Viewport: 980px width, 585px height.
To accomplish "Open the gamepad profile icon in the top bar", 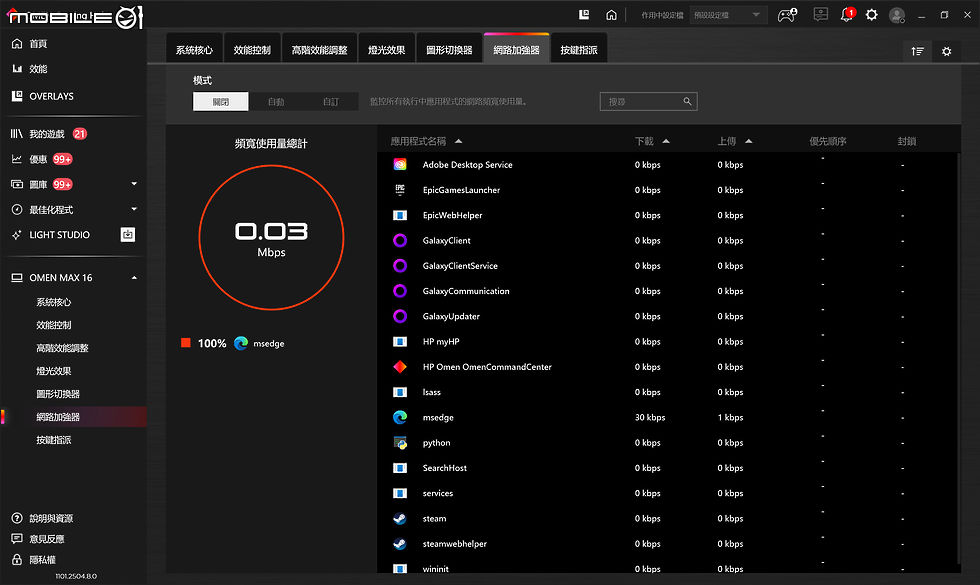I will click(787, 14).
